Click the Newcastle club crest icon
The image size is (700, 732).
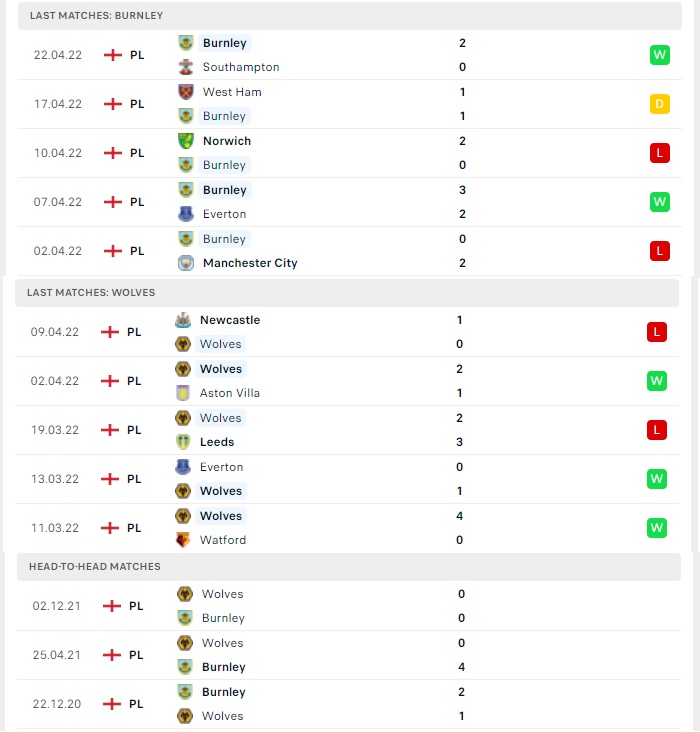click(x=183, y=320)
